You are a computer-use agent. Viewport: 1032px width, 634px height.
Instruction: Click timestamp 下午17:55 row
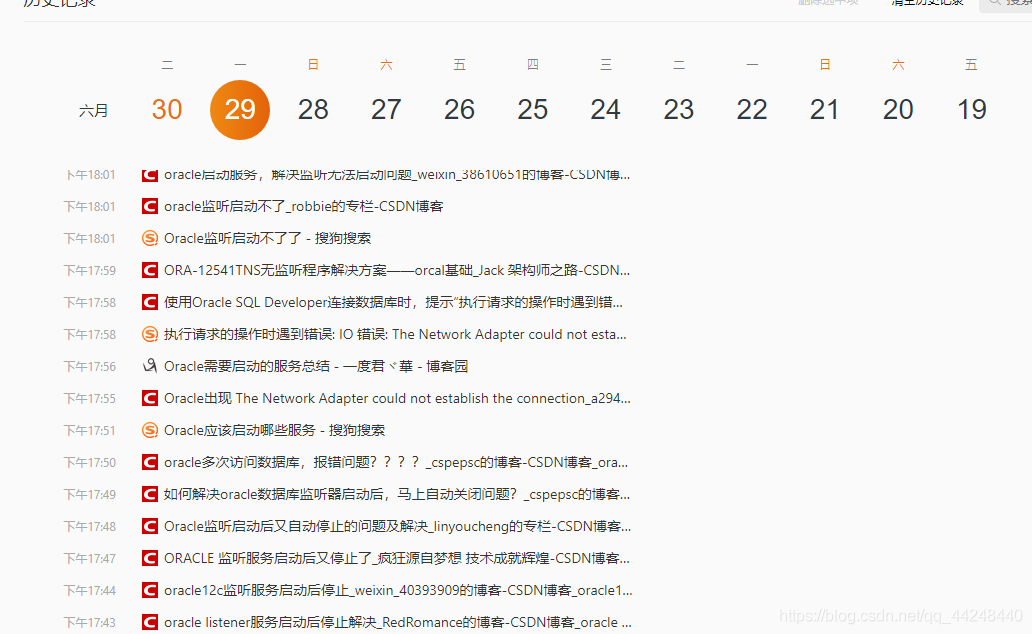point(90,398)
